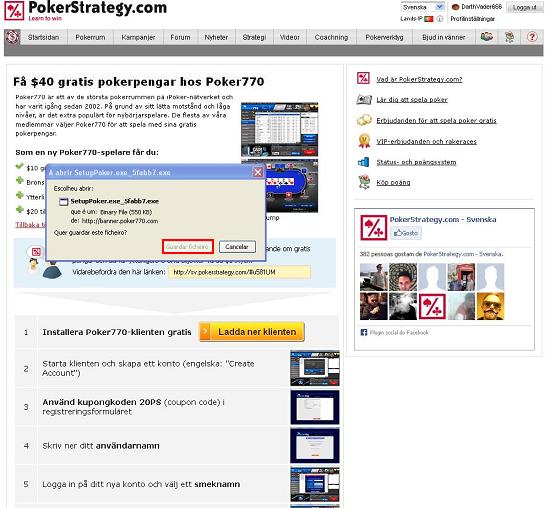Open the Poker770 lobby screenshot thumbnail
Viewport: 555px width, 508px height.
click(x=279, y=130)
